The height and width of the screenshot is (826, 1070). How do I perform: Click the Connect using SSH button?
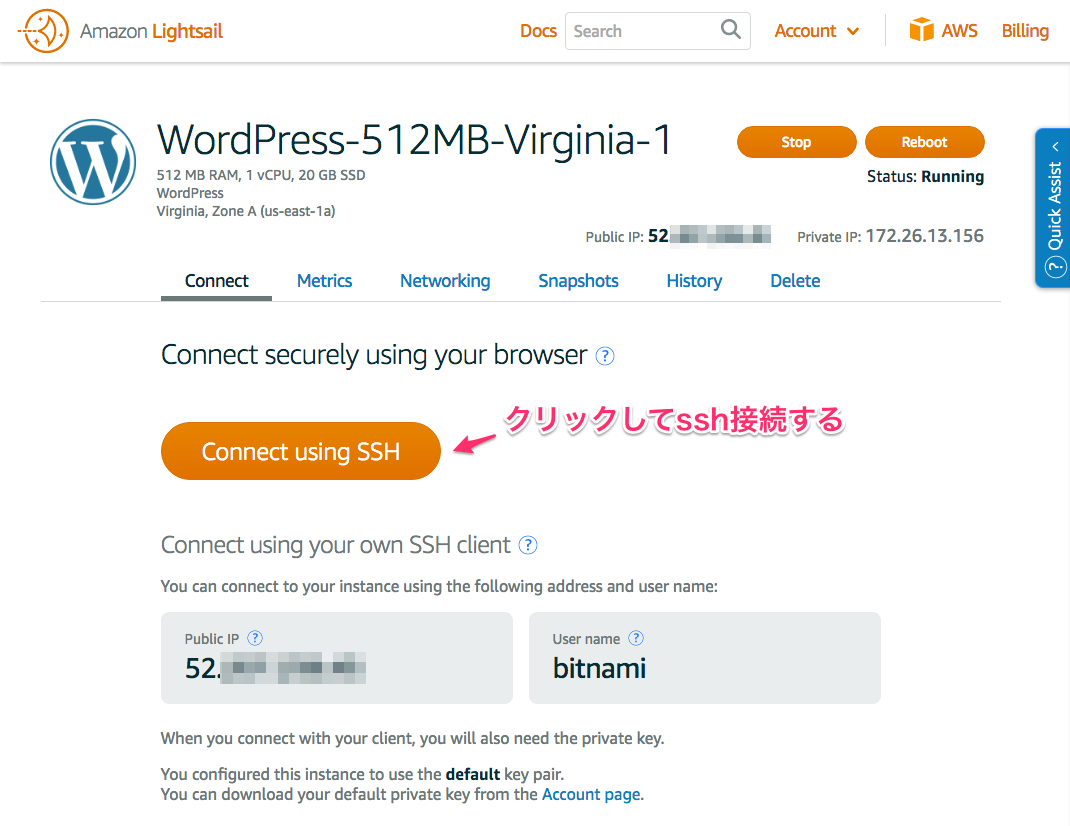(x=300, y=451)
